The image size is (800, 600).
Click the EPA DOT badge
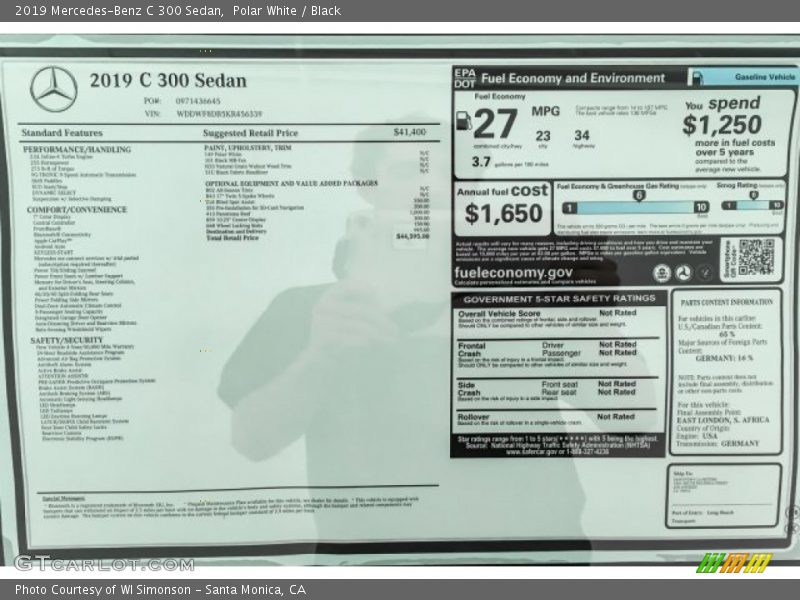pyautogui.click(x=465, y=78)
